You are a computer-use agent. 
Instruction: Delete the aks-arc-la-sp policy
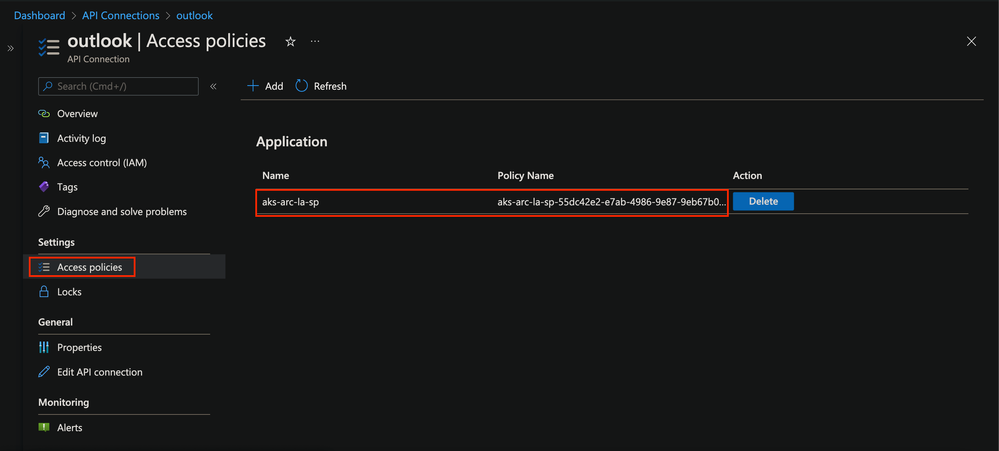pos(763,201)
